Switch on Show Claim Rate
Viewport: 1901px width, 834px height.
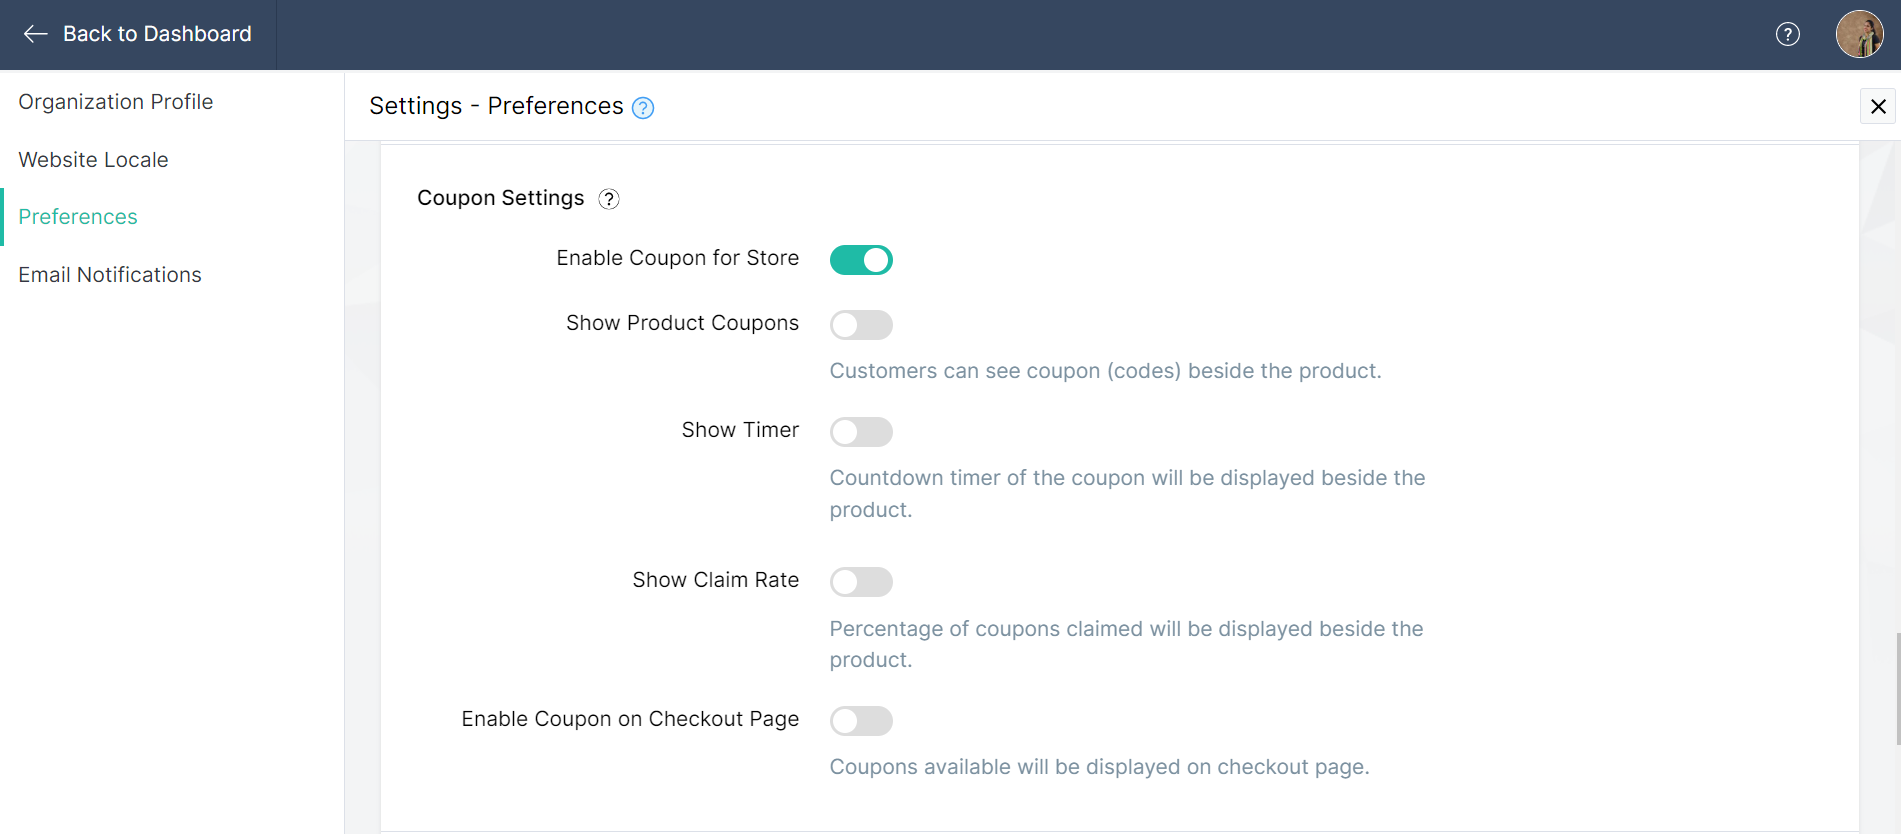click(861, 582)
